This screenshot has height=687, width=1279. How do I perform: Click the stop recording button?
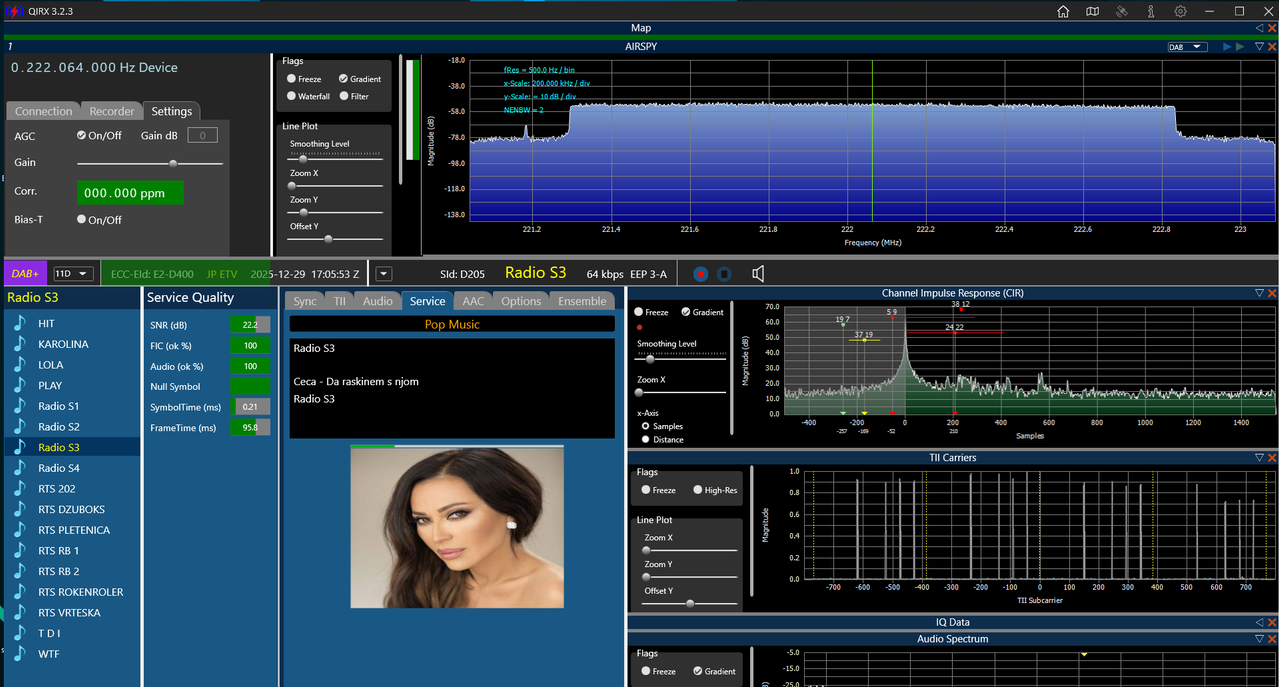click(x=725, y=273)
